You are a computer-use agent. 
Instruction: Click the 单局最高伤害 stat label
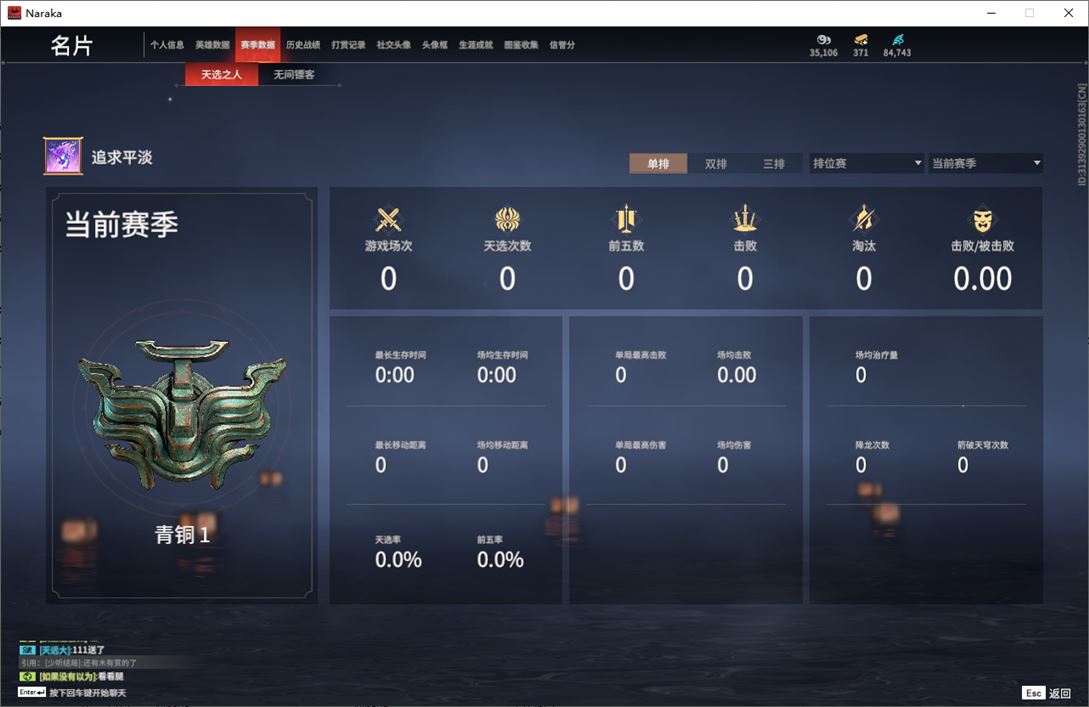(x=640, y=445)
